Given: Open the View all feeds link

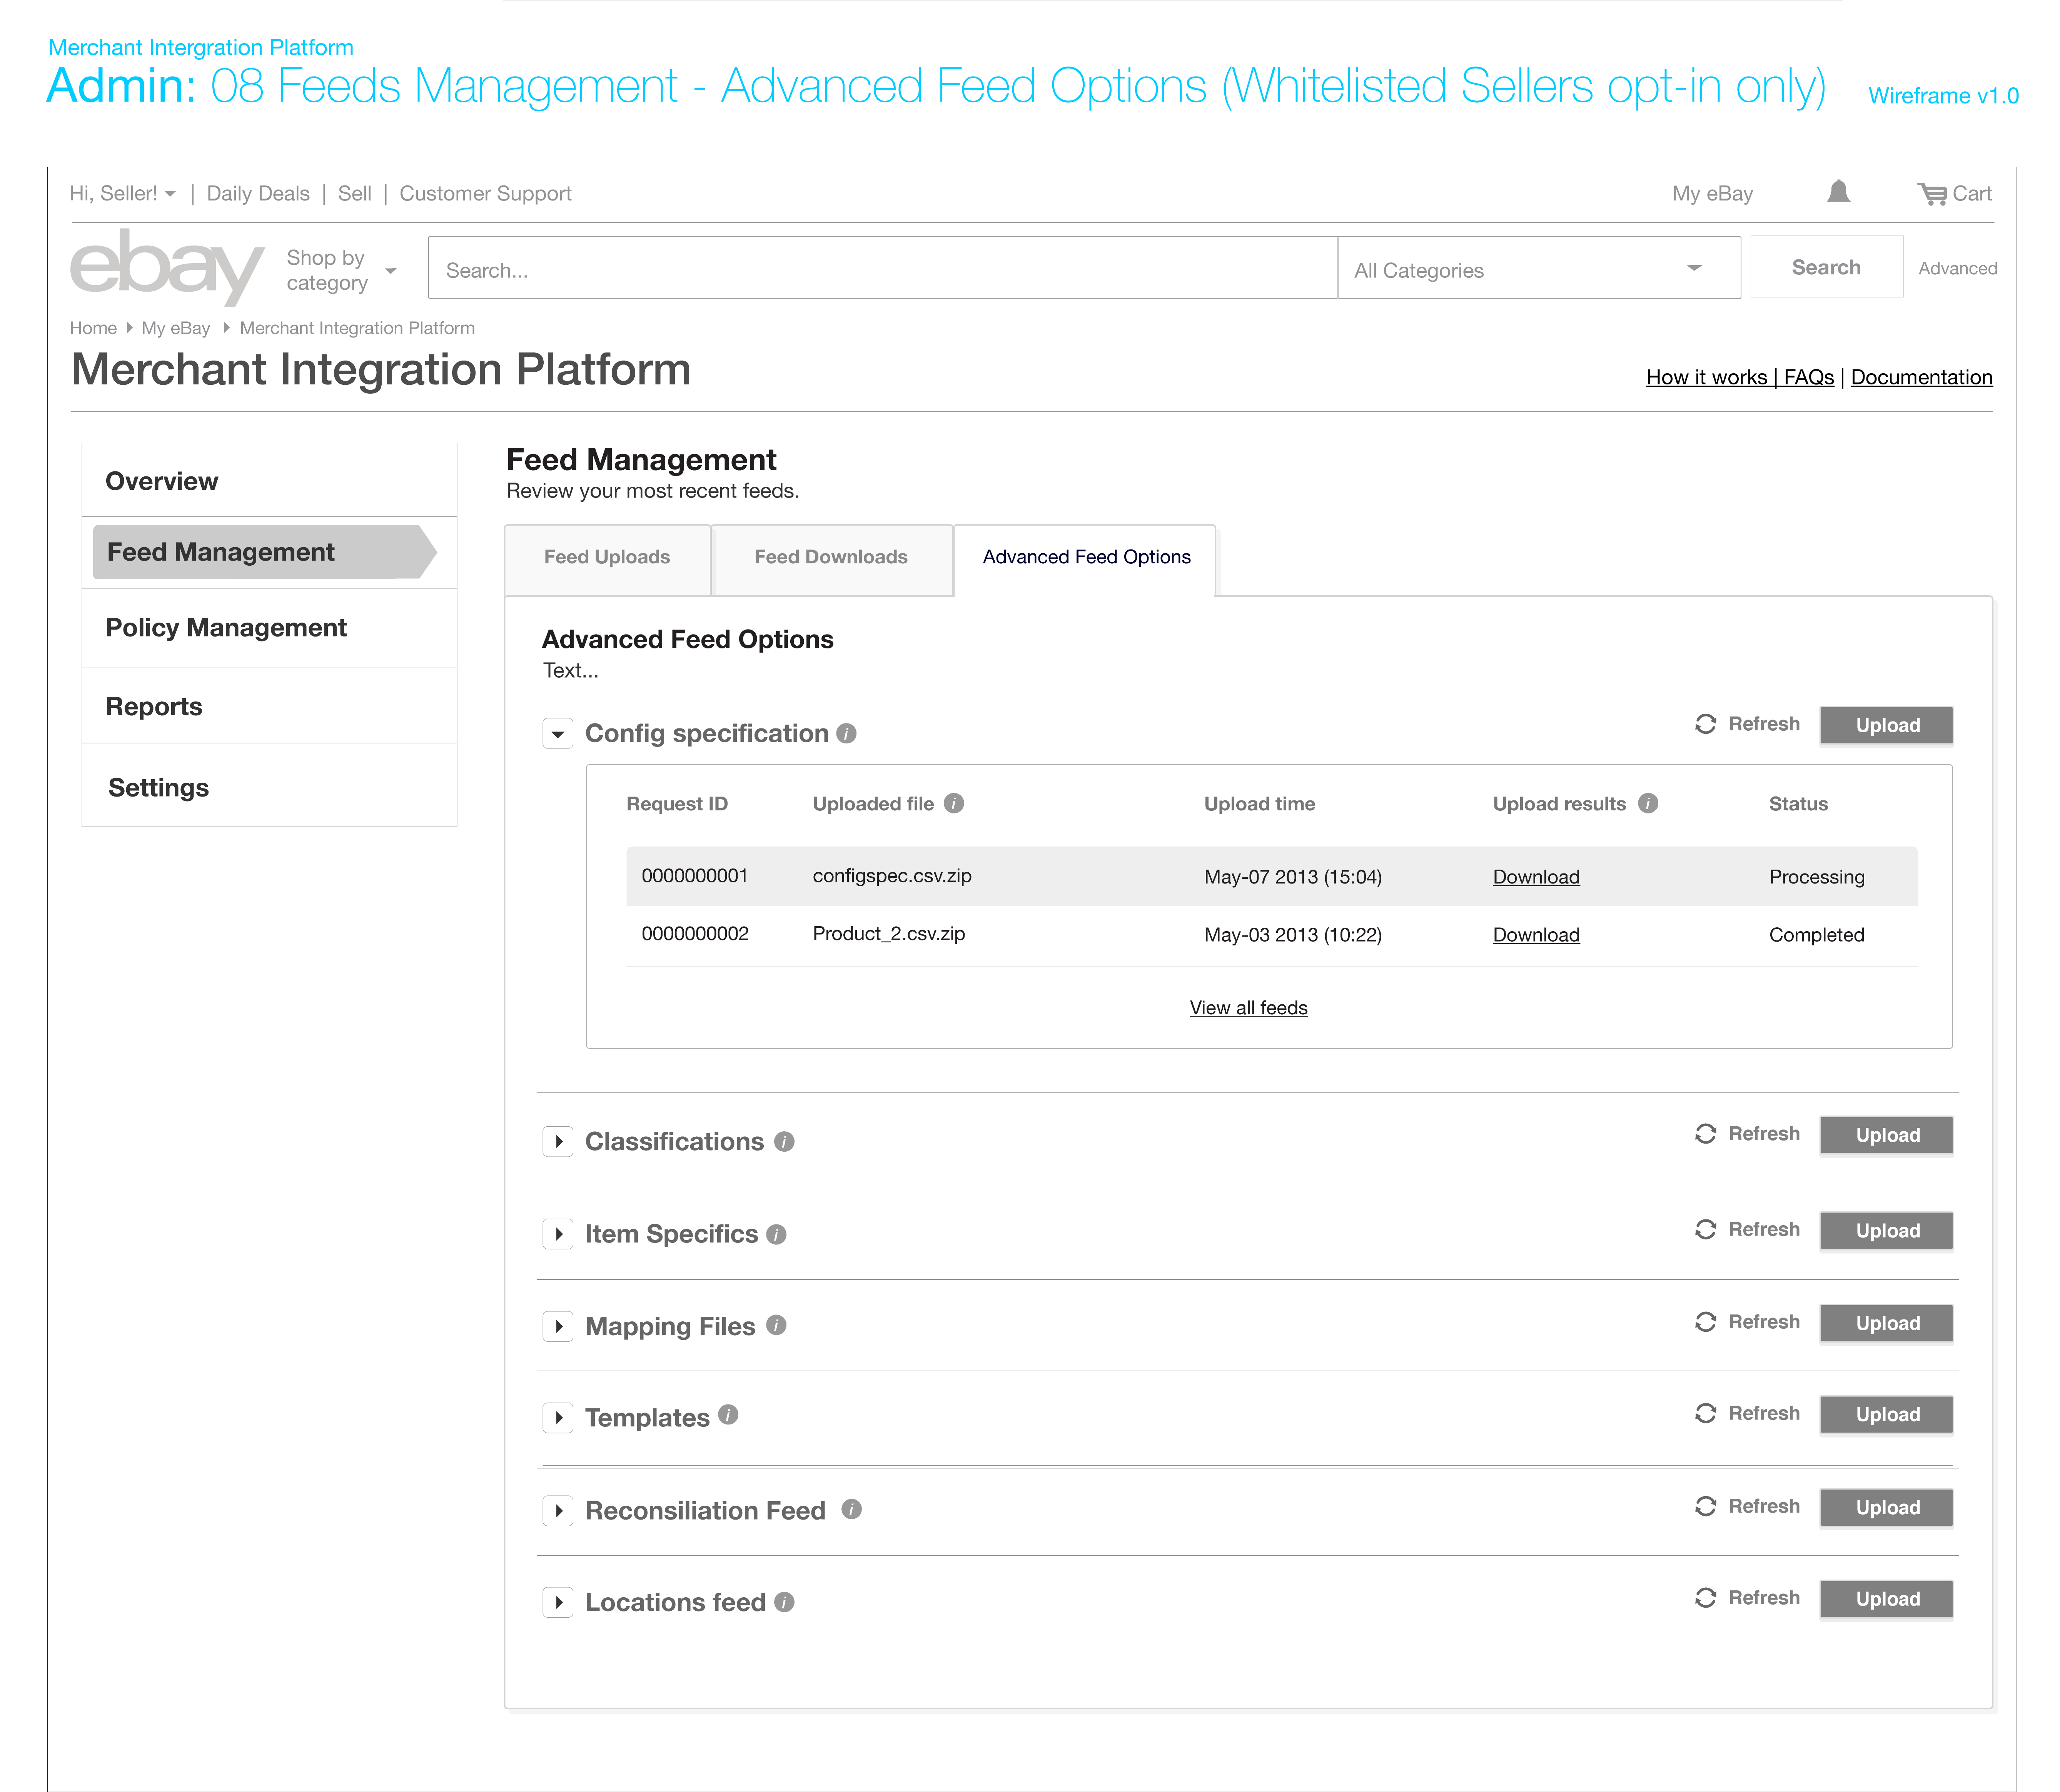Looking at the screenshot, I should coord(1248,1008).
